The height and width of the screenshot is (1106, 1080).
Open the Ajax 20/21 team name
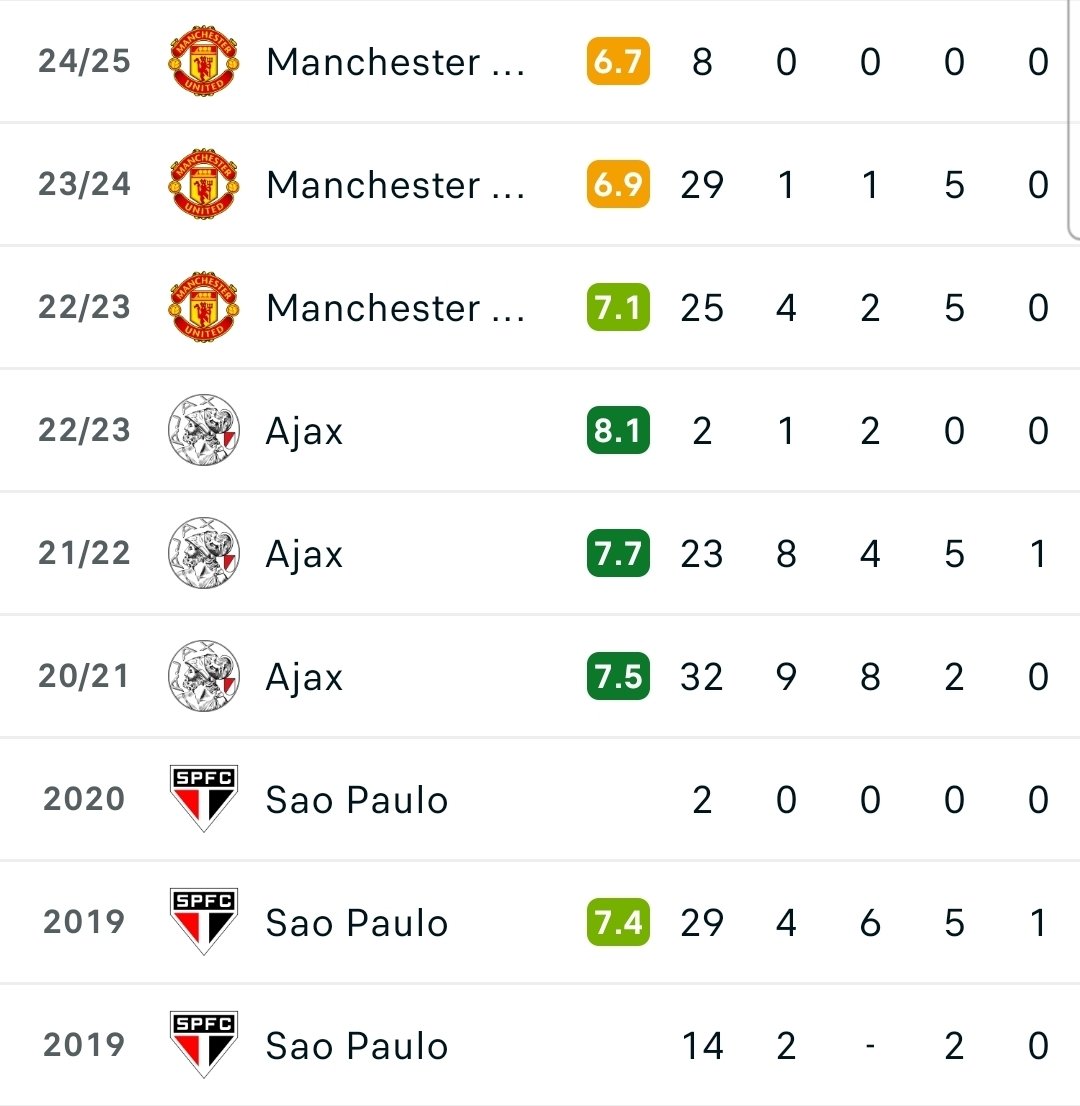coord(304,677)
